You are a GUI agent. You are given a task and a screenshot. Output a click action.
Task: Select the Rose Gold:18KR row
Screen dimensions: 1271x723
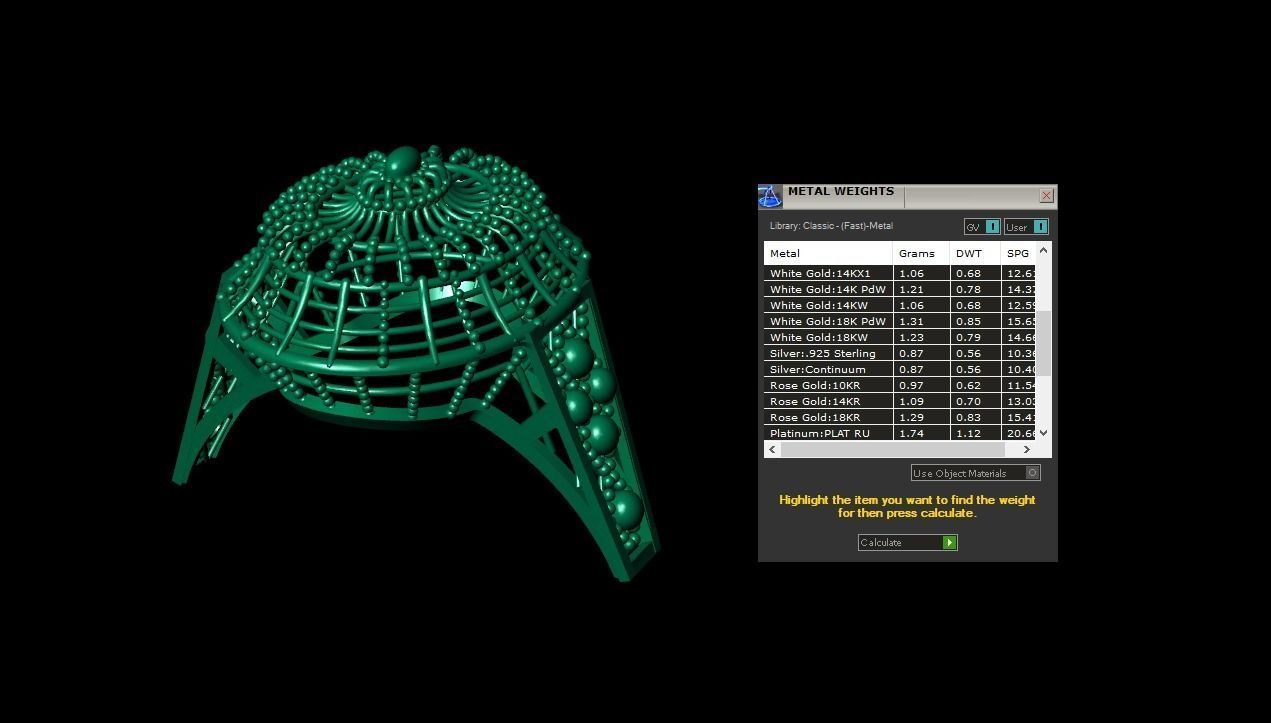click(900, 417)
